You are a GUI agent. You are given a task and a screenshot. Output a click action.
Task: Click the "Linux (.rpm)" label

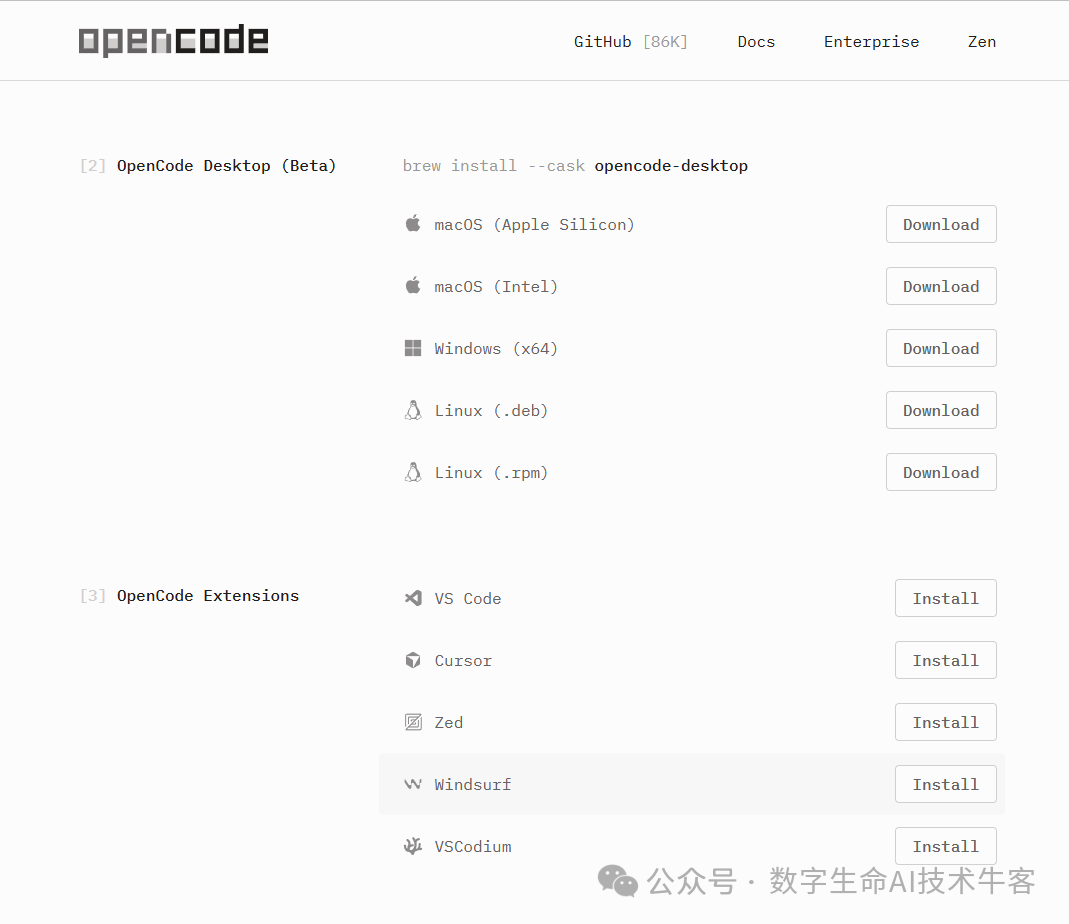tap(491, 473)
